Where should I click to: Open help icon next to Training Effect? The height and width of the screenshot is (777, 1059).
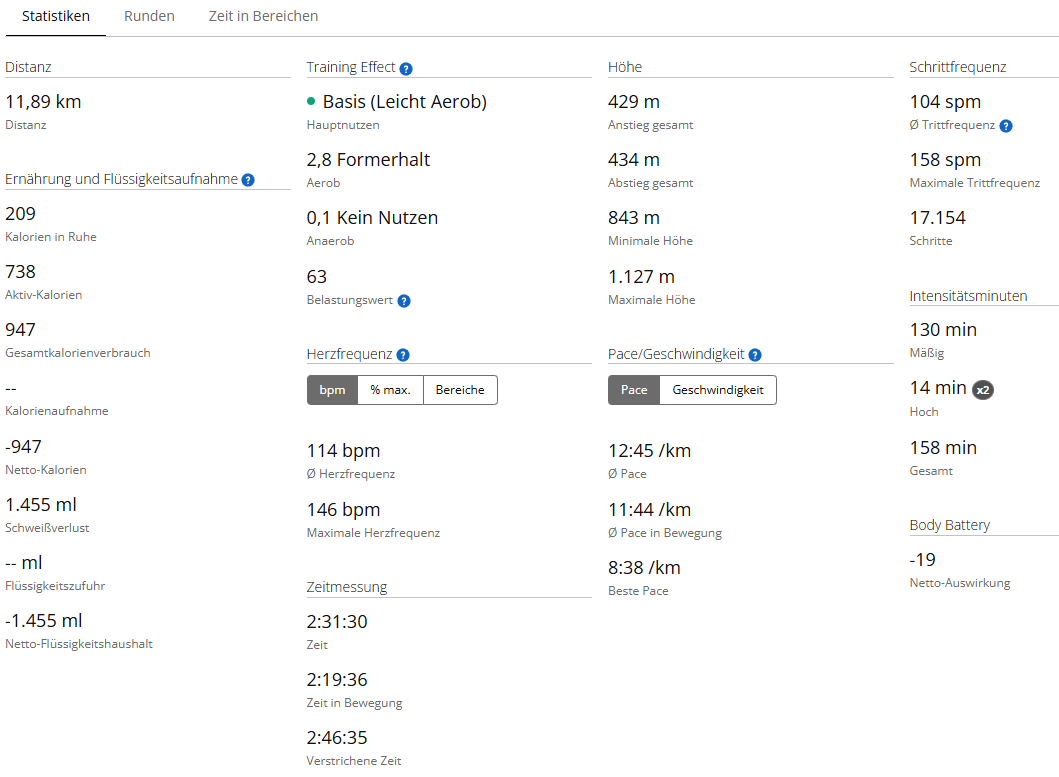tap(406, 68)
